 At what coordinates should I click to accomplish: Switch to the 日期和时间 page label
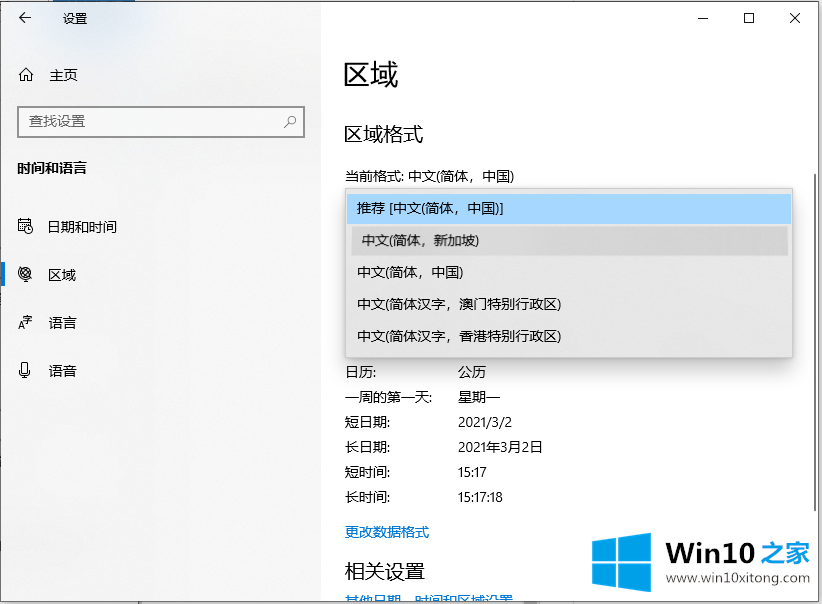click(x=82, y=227)
